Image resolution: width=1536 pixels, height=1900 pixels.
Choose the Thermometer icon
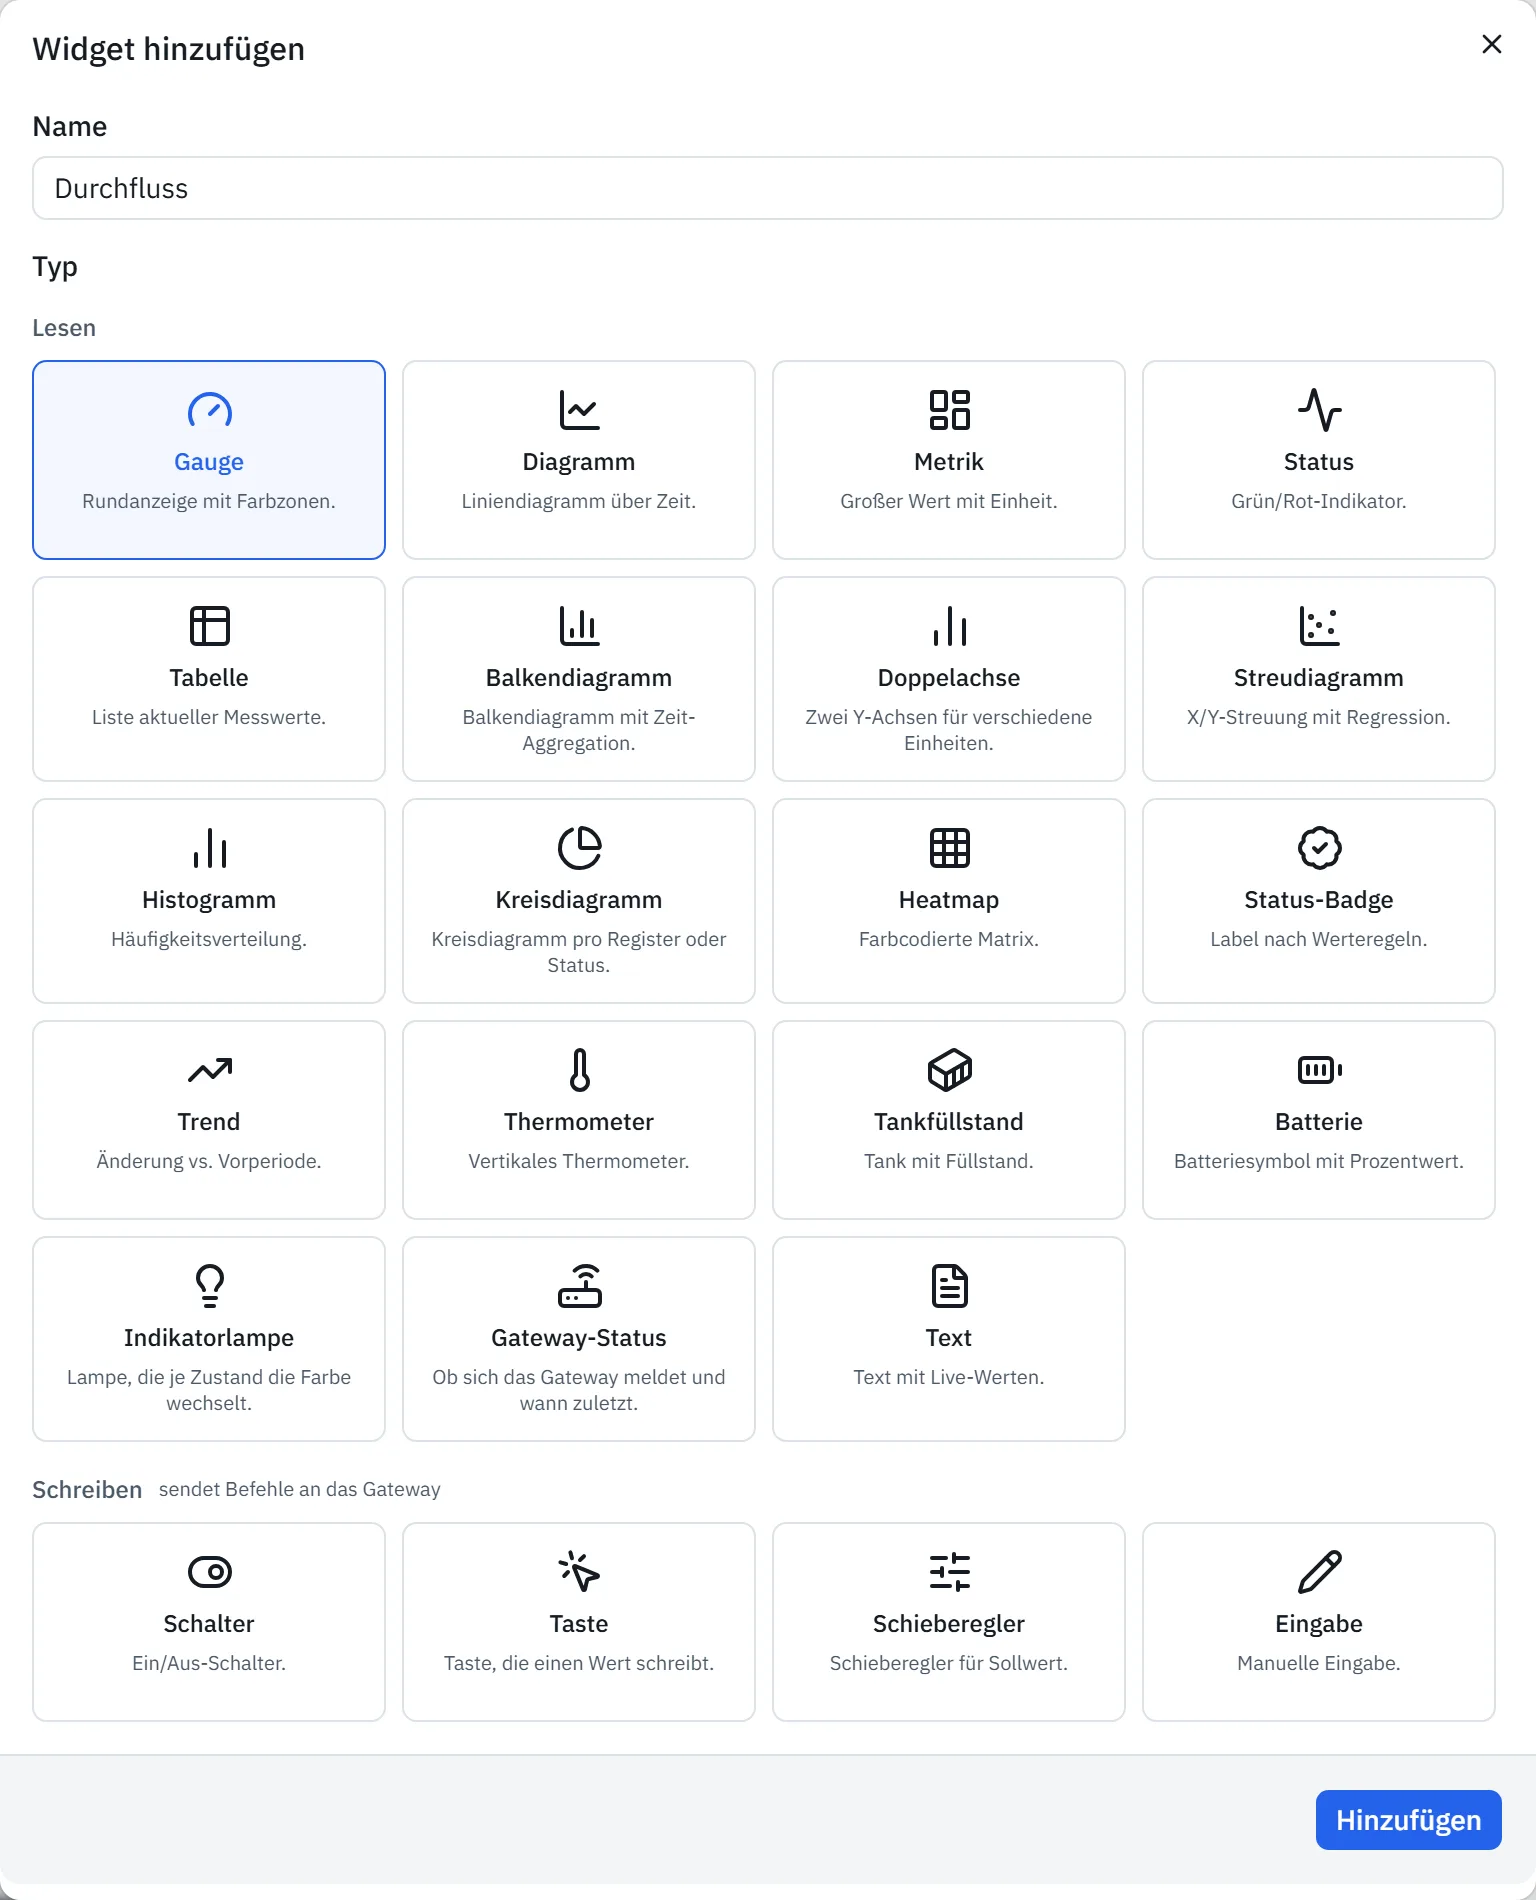579,1070
